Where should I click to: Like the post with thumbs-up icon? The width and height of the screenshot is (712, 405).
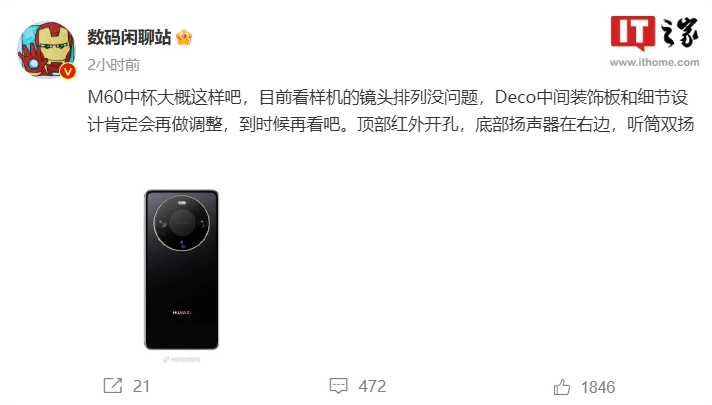[x=562, y=387]
